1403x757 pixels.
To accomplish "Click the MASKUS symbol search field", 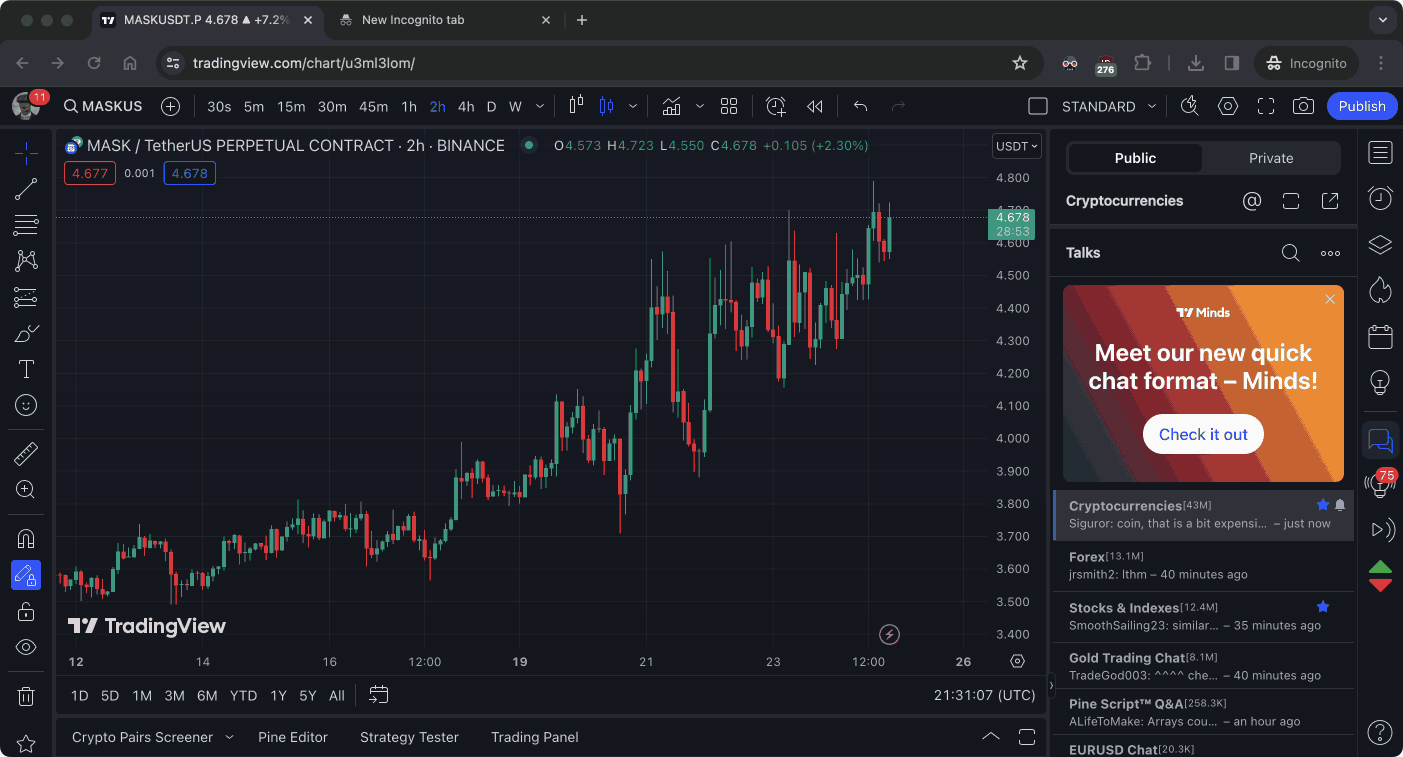I will pos(103,106).
